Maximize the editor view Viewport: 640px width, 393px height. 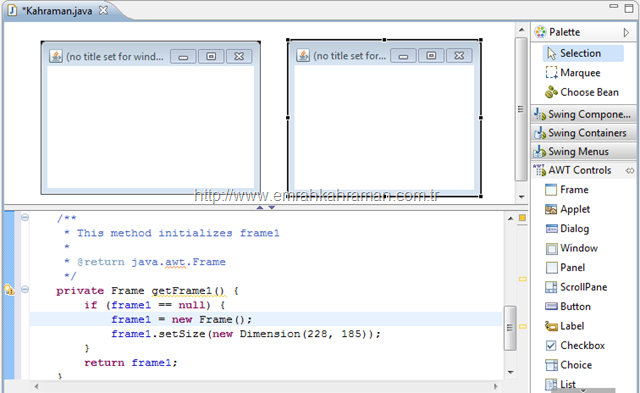point(629,8)
